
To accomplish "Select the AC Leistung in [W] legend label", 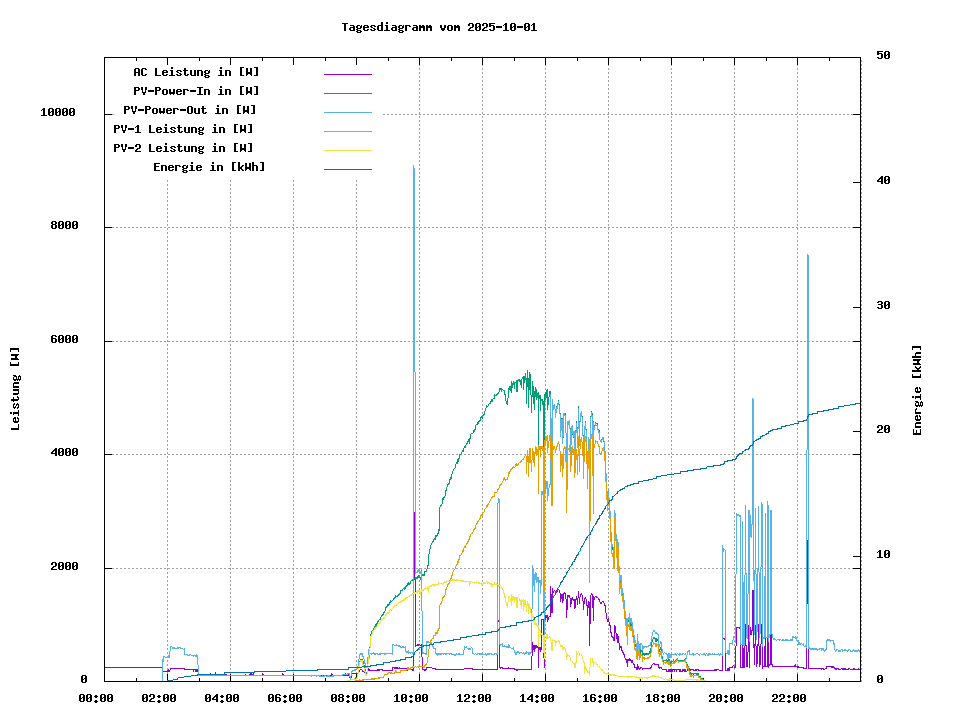I will point(196,72).
